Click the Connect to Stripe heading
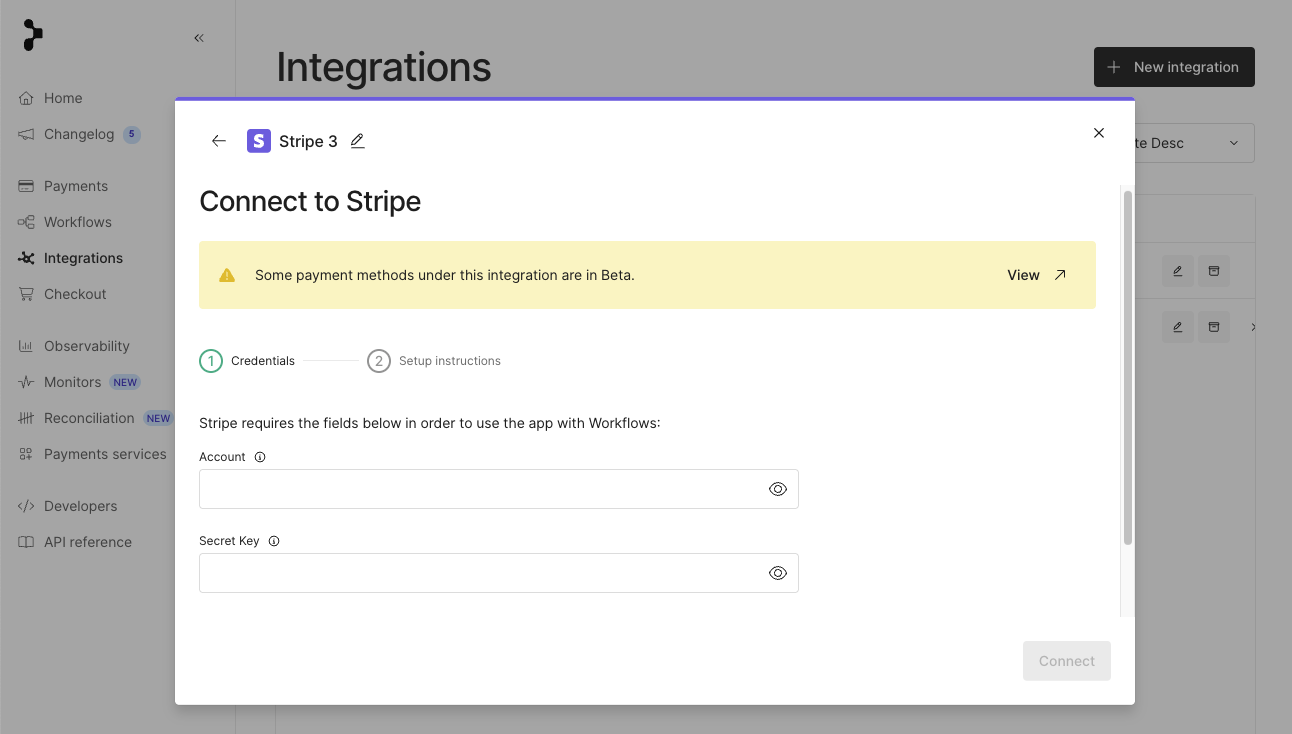The width and height of the screenshot is (1292, 734). coord(310,201)
